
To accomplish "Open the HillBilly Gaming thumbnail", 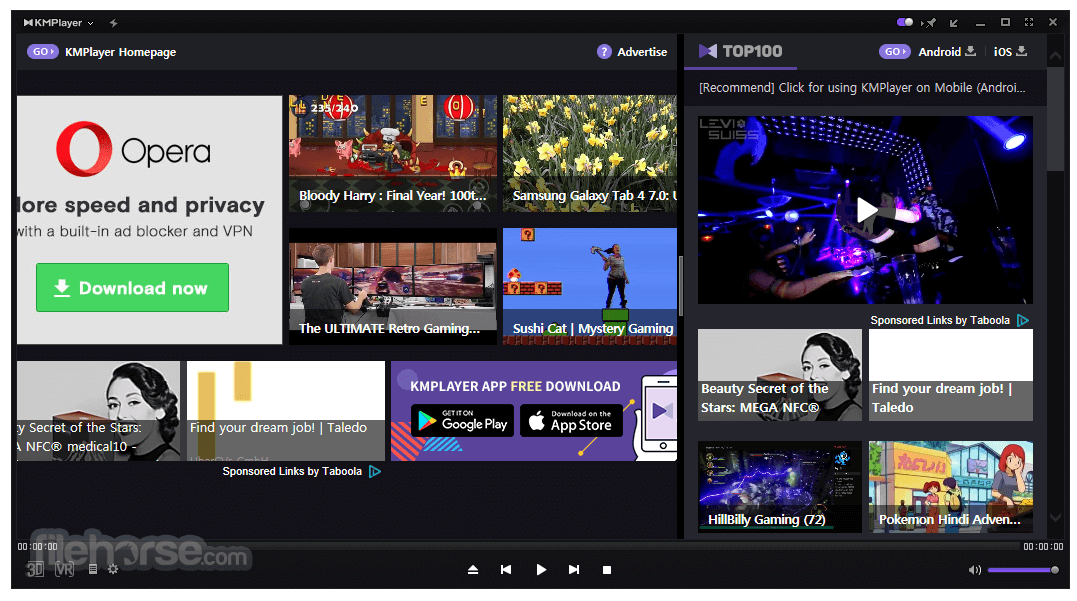I will 780,486.
